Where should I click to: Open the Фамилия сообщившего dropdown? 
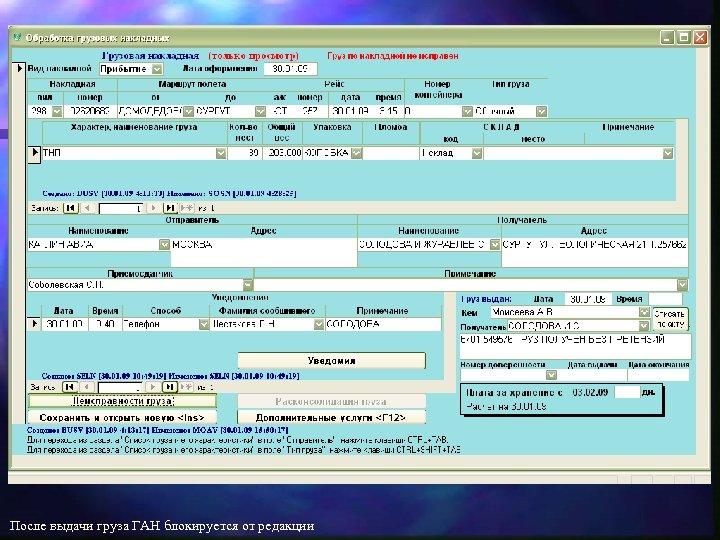[319, 324]
